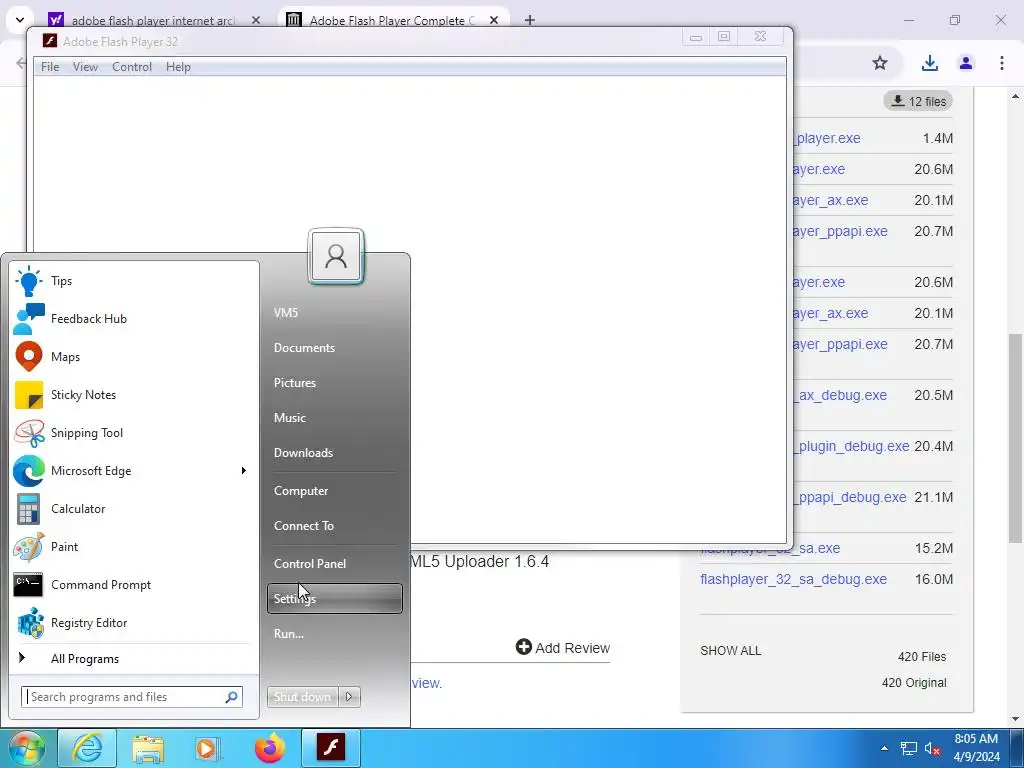
Task: Click the webpage vertical scrollbar thumb
Action: [x=1016, y=438]
